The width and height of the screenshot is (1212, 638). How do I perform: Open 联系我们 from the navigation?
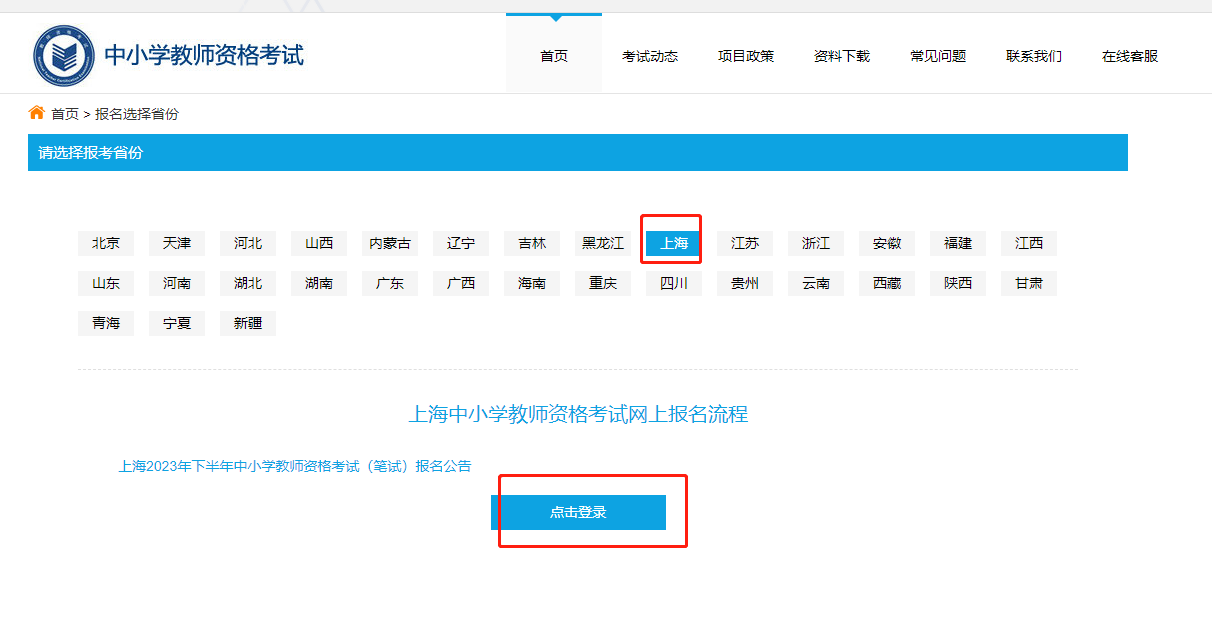click(x=1033, y=56)
